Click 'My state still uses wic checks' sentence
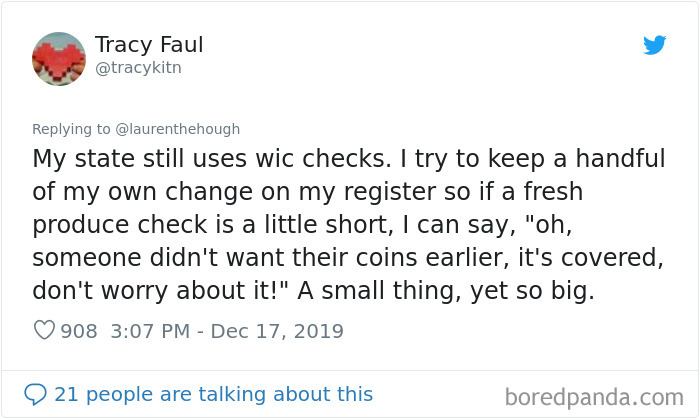This screenshot has width=700, height=419. pos(212,159)
